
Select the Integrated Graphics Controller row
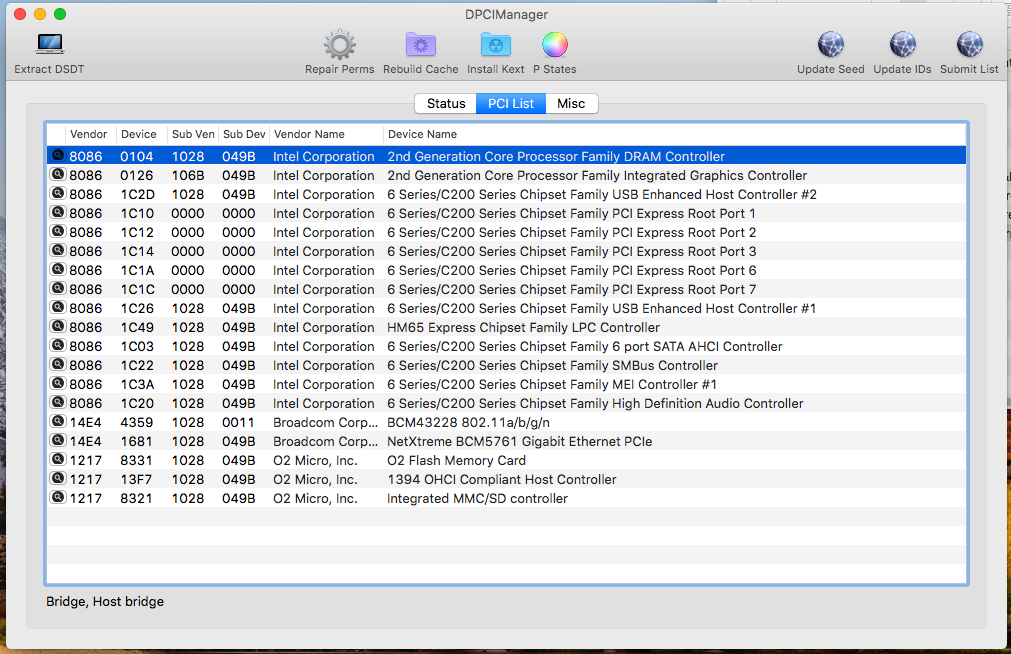tap(597, 175)
